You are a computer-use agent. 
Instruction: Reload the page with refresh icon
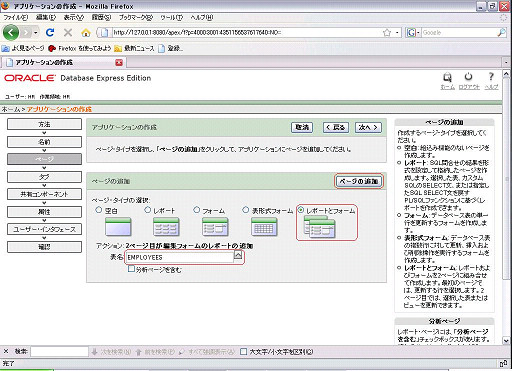tap(50, 33)
